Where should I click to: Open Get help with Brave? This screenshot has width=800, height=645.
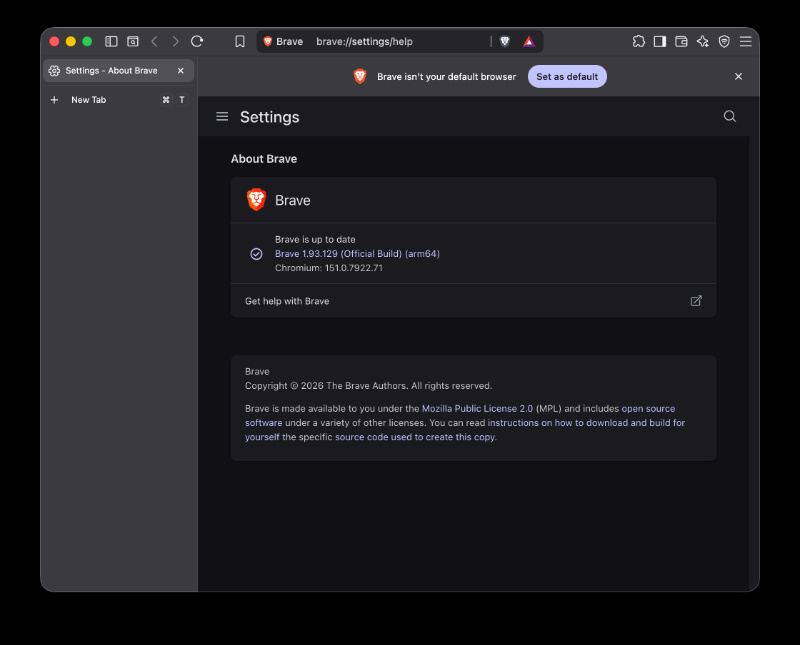pos(473,301)
